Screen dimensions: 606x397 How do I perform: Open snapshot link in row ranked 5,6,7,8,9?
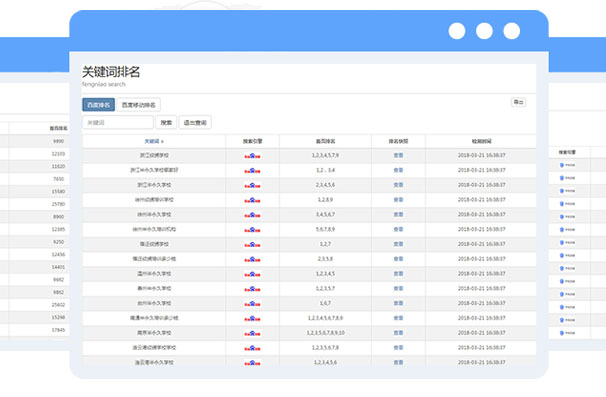(x=398, y=229)
